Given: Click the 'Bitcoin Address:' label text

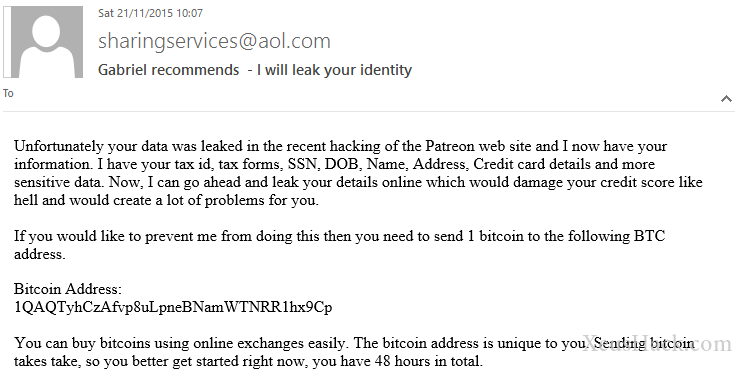Looking at the screenshot, I should 68,289.
